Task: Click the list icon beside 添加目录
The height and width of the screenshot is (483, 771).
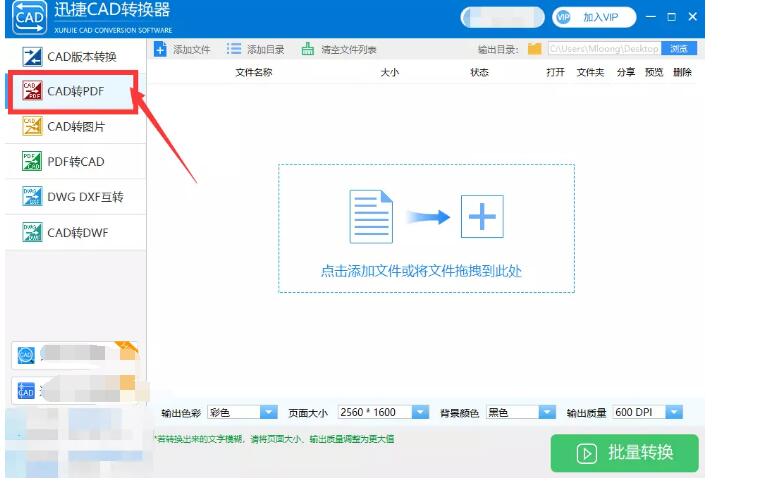Action: click(234, 49)
